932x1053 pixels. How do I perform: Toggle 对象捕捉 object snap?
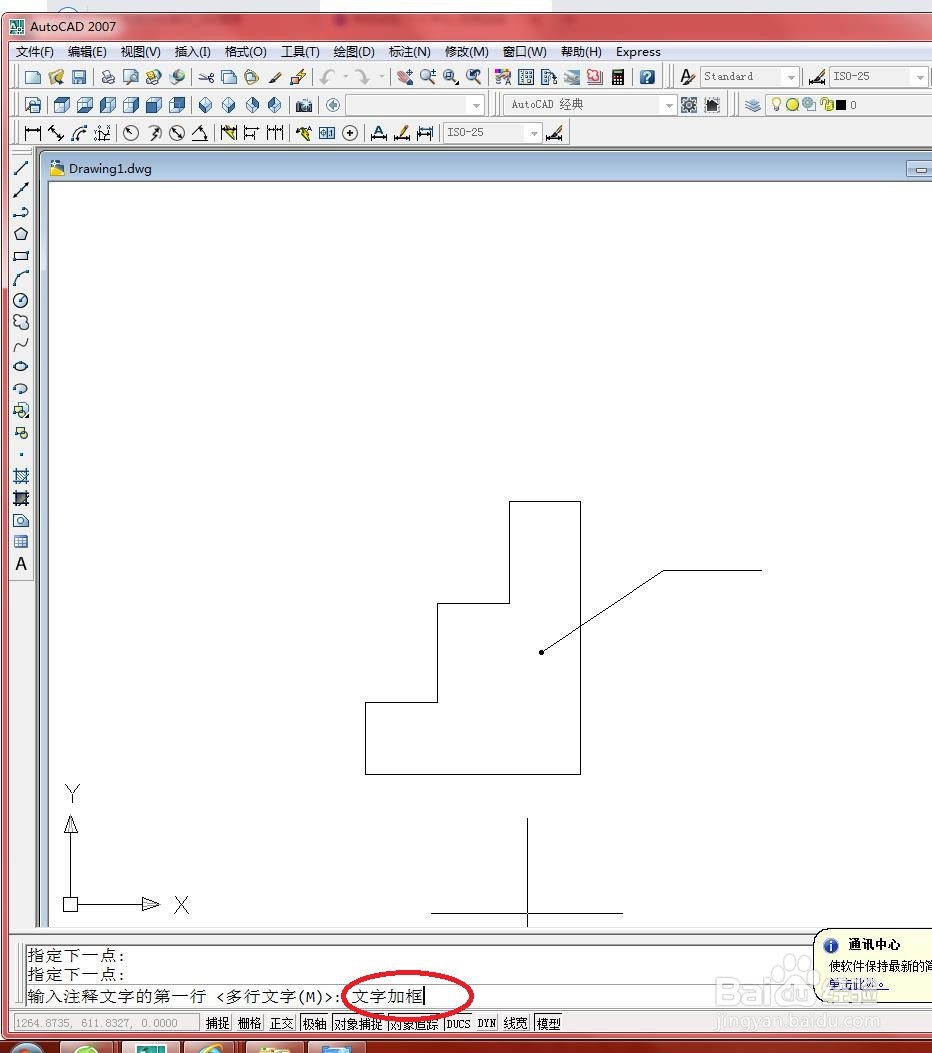click(x=358, y=1023)
